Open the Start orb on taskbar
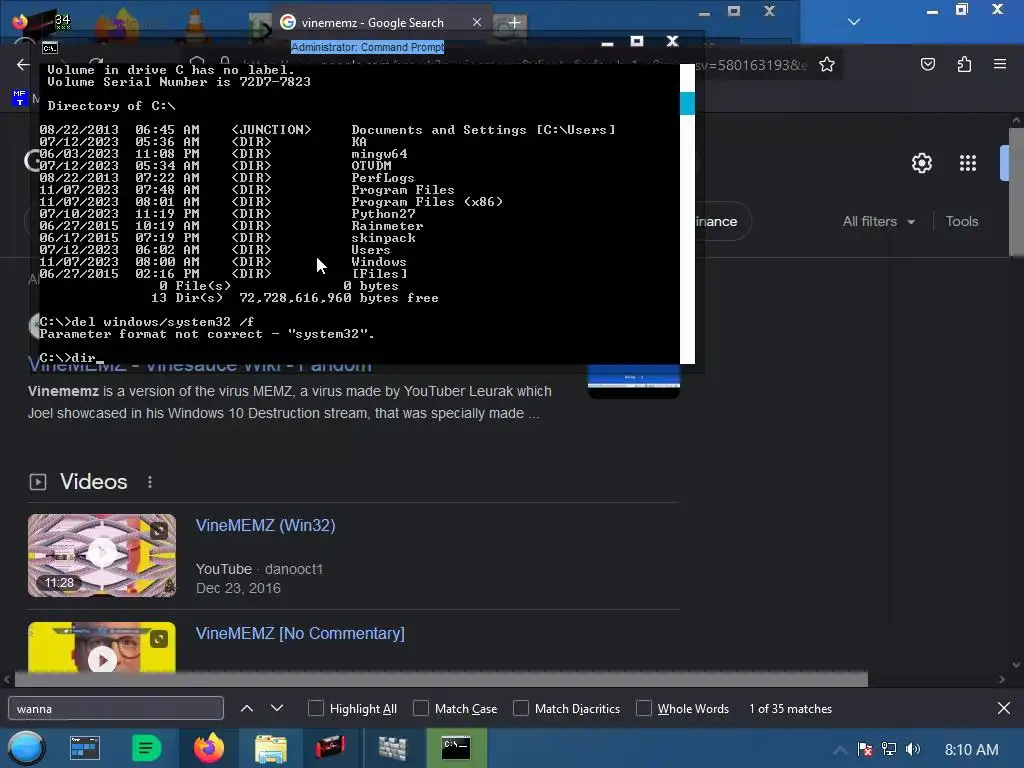This screenshot has height=768, width=1024. 26,748
